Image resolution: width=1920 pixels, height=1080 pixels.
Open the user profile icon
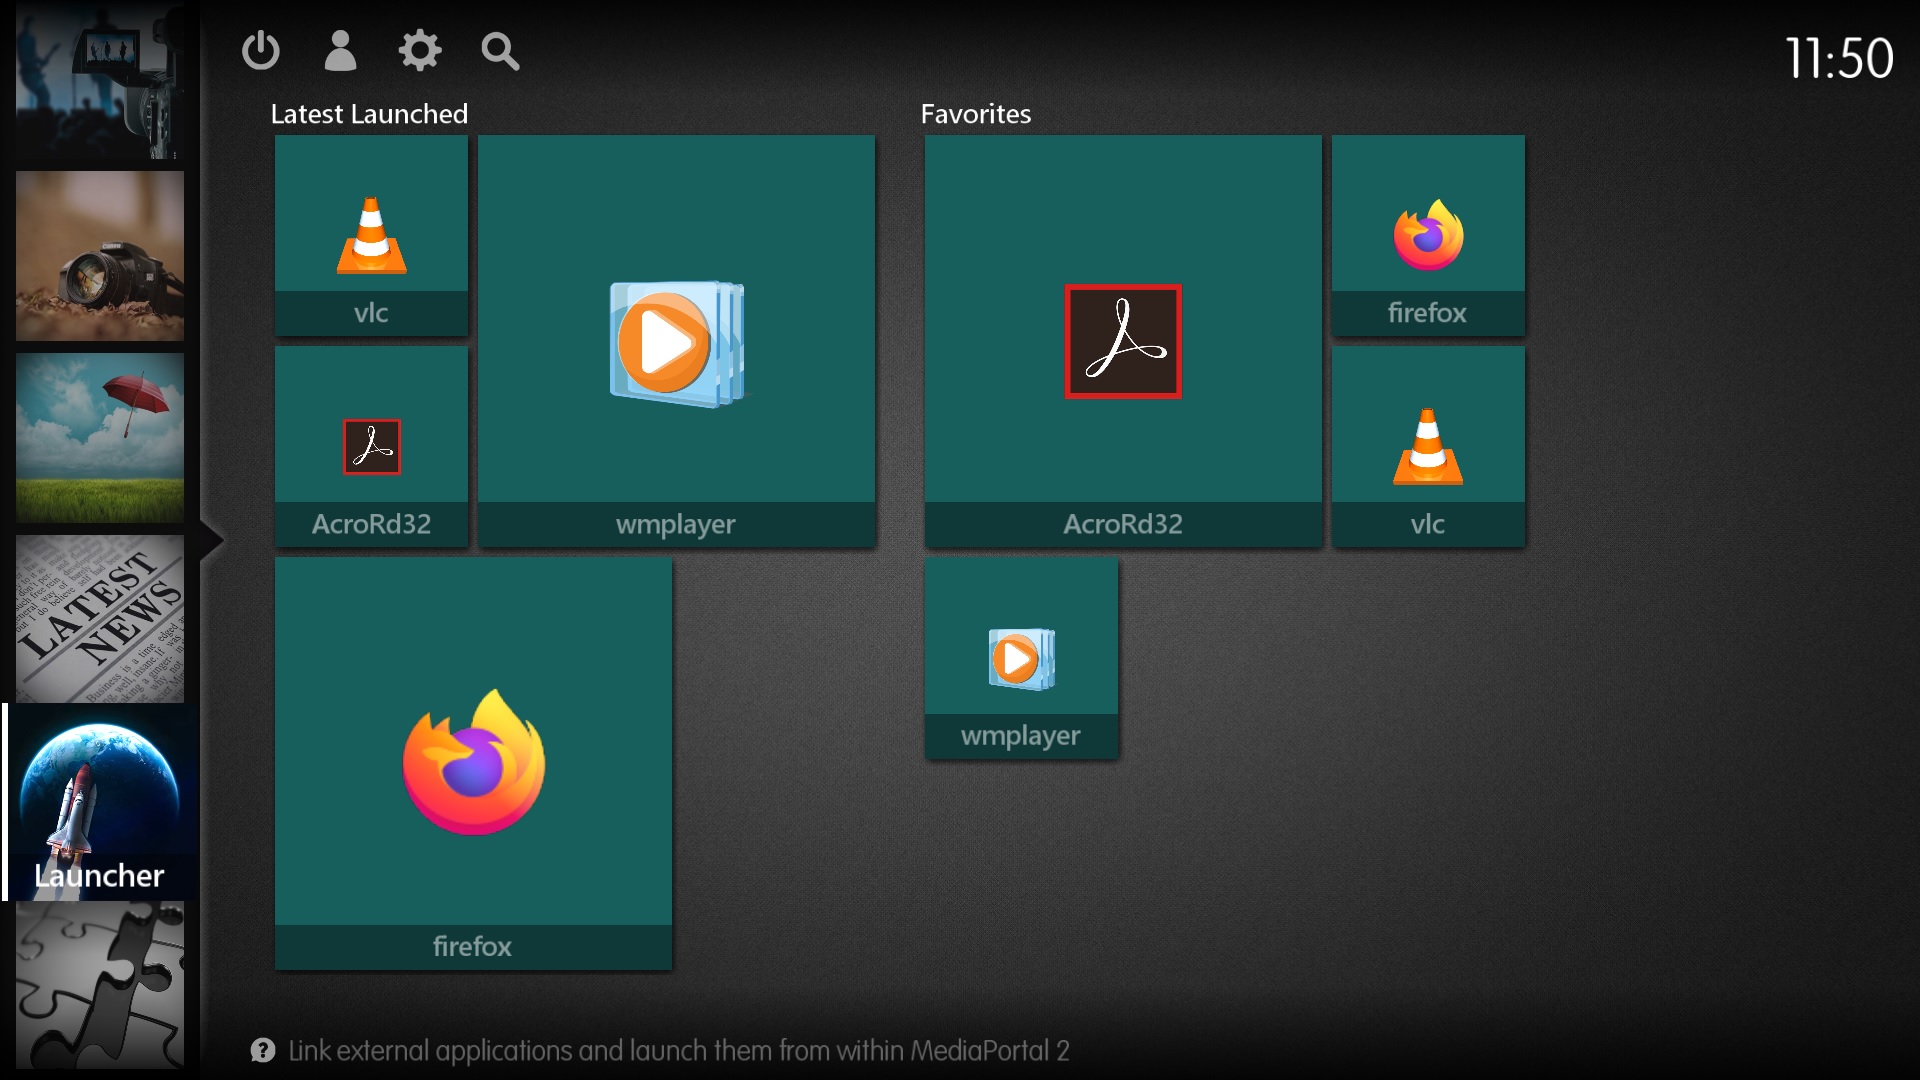pos(340,50)
